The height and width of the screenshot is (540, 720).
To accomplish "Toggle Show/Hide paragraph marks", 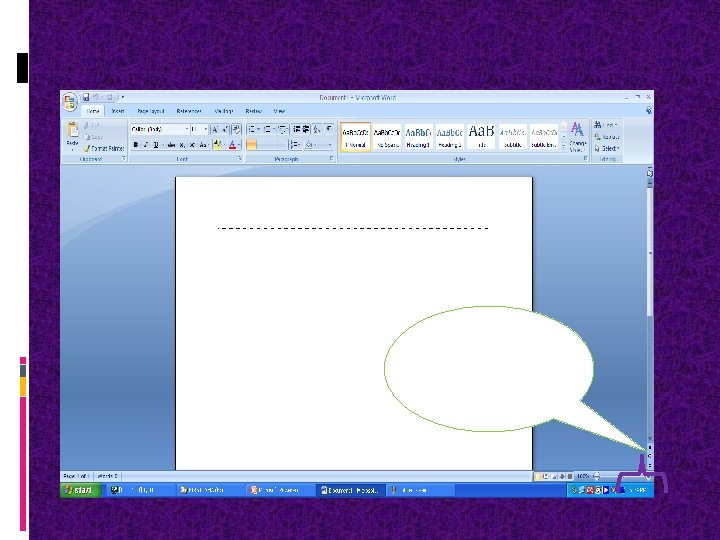I will click(329, 129).
